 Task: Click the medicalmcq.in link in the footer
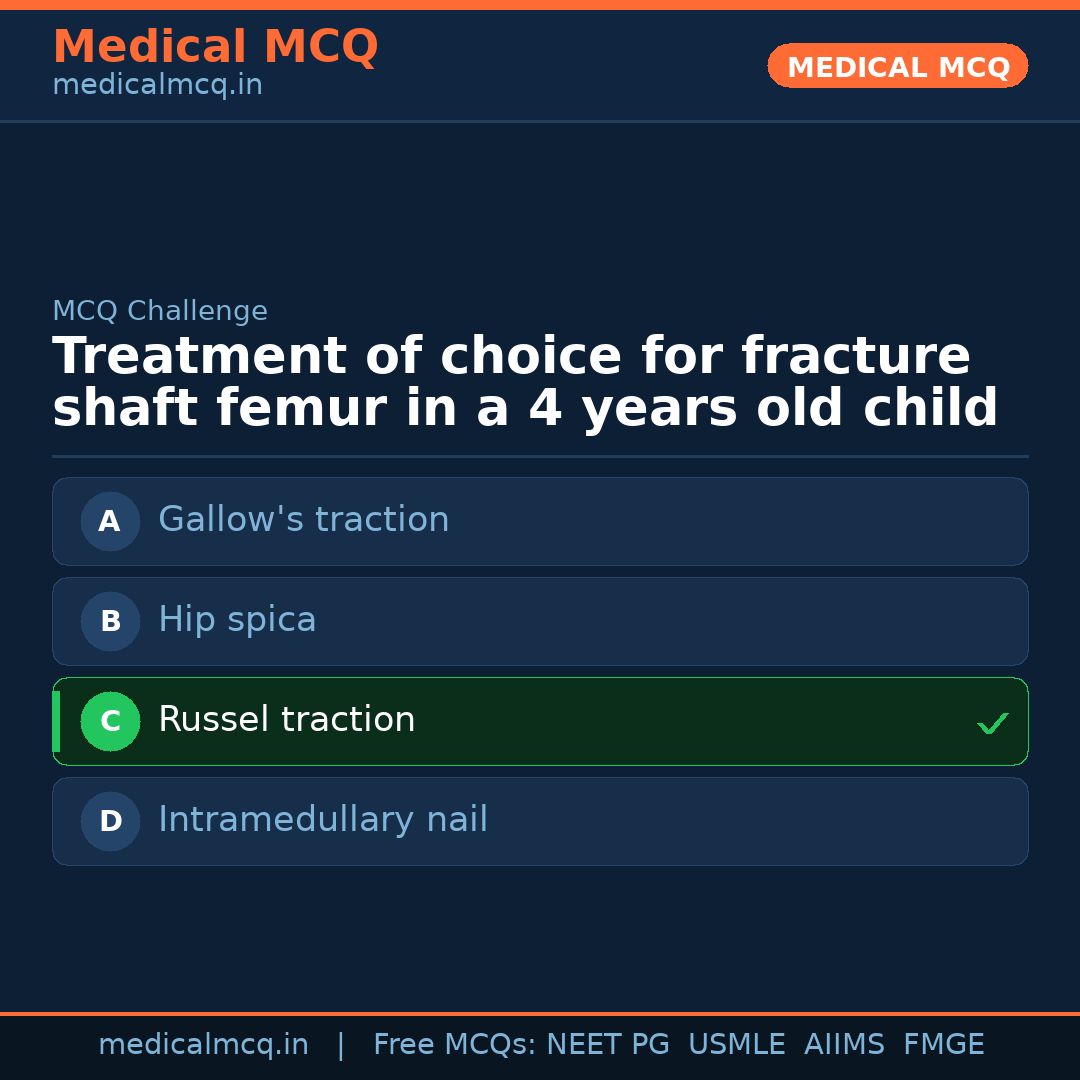203,1044
